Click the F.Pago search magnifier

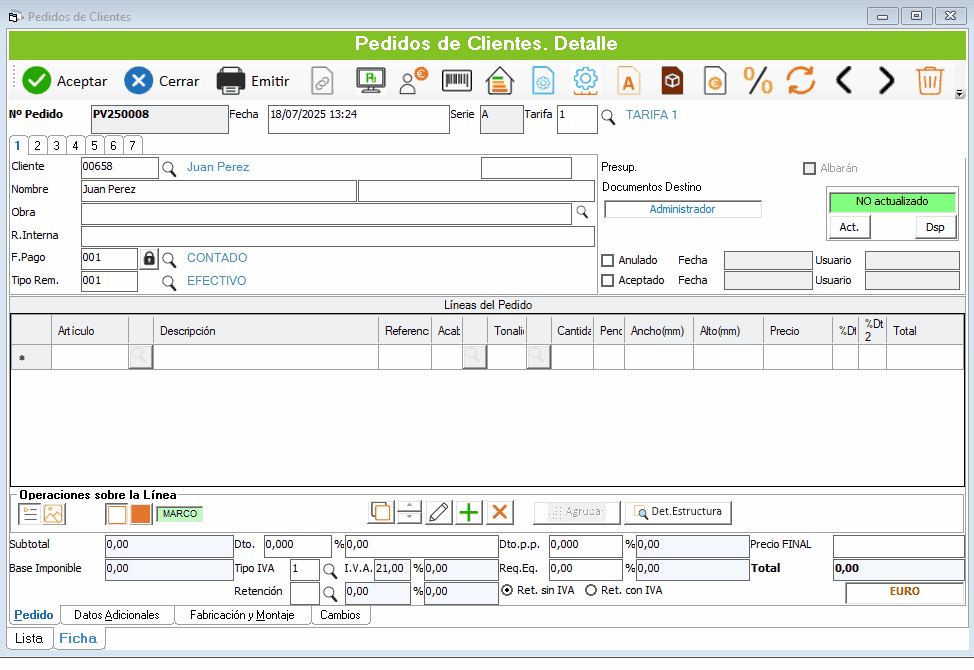tap(169, 259)
